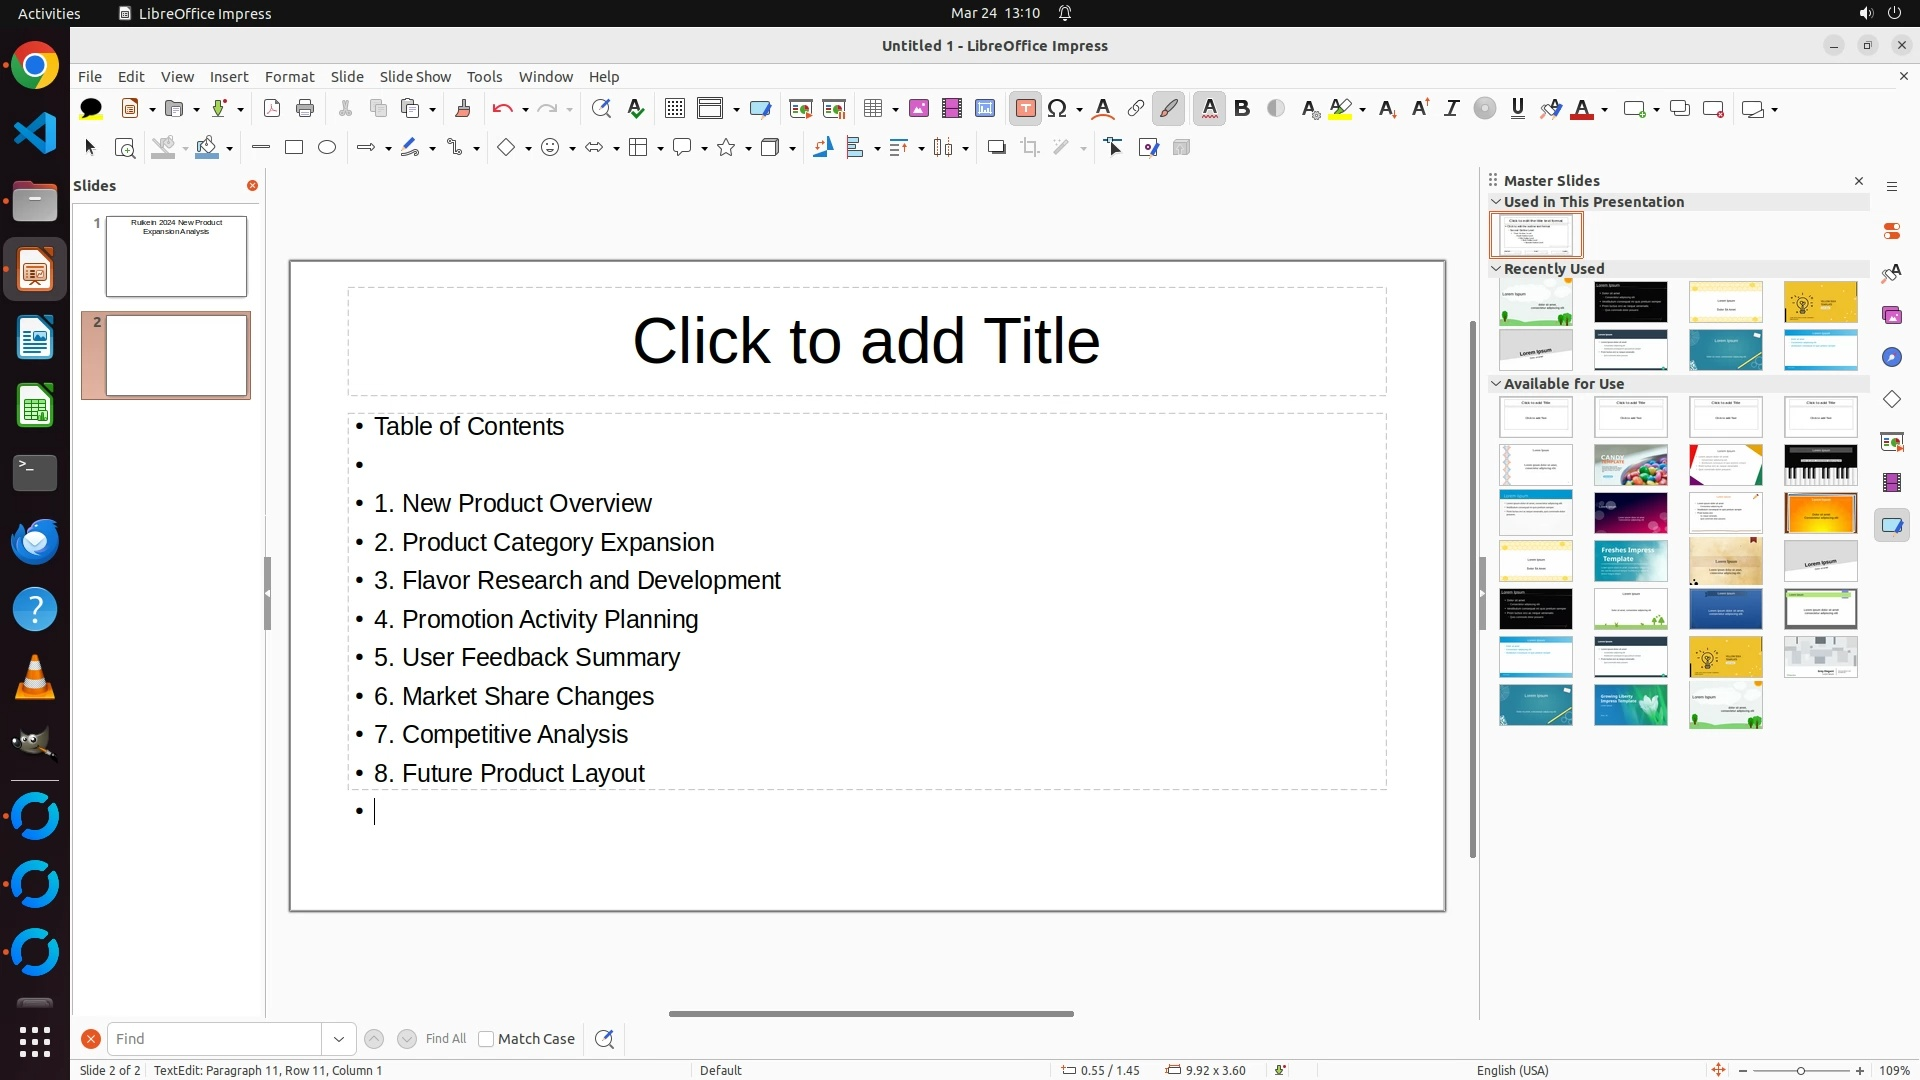Click the Underline formatting icon
The image size is (1920, 1080).
(x=1517, y=109)
